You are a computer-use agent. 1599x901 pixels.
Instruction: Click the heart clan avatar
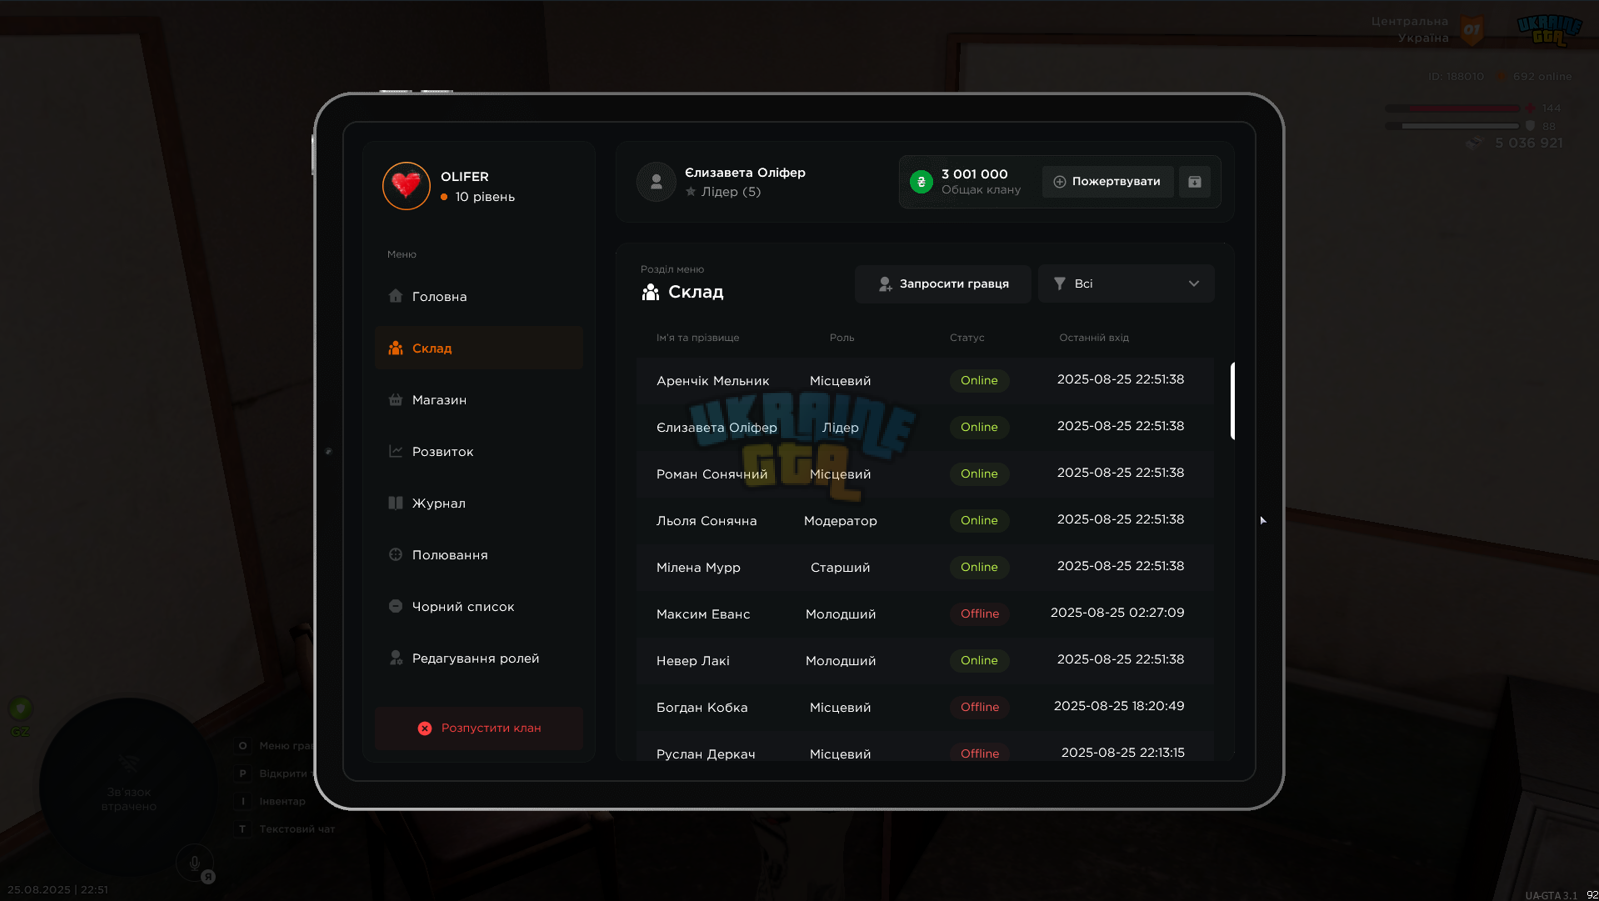[x=406, y=186]
